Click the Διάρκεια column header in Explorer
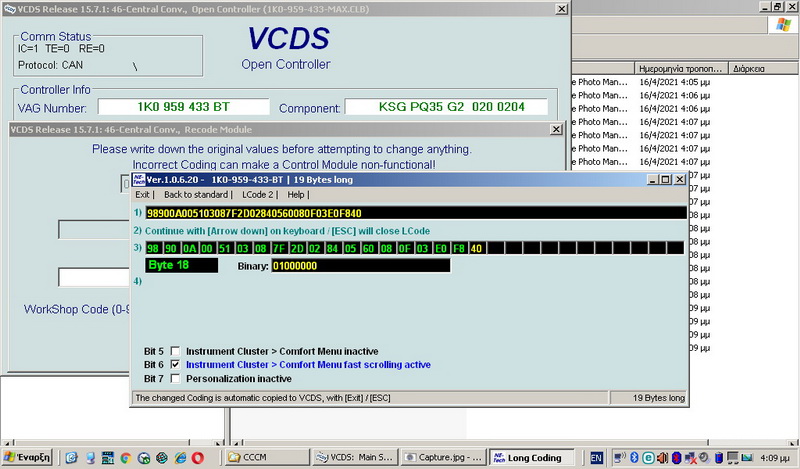This screenshot has height=469, width=800. pyautogui.click(x=763, y=68)
